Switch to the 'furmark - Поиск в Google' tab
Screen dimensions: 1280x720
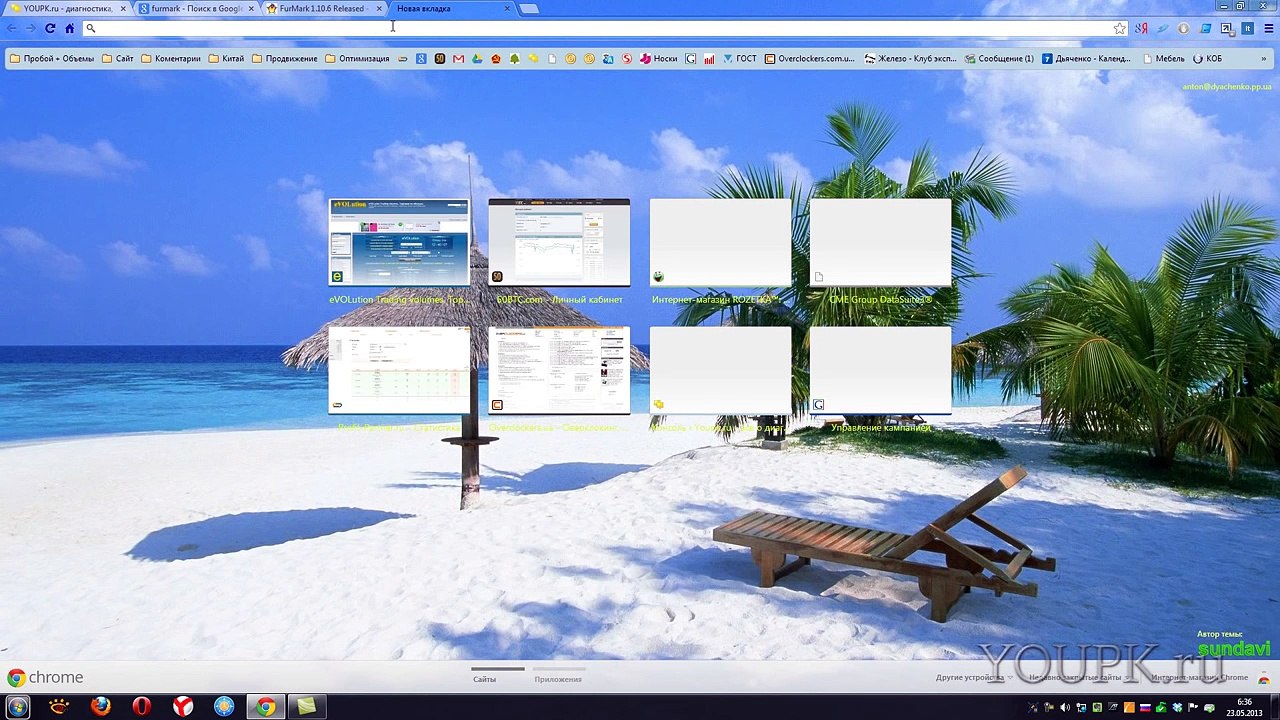(x=194, y=8)
